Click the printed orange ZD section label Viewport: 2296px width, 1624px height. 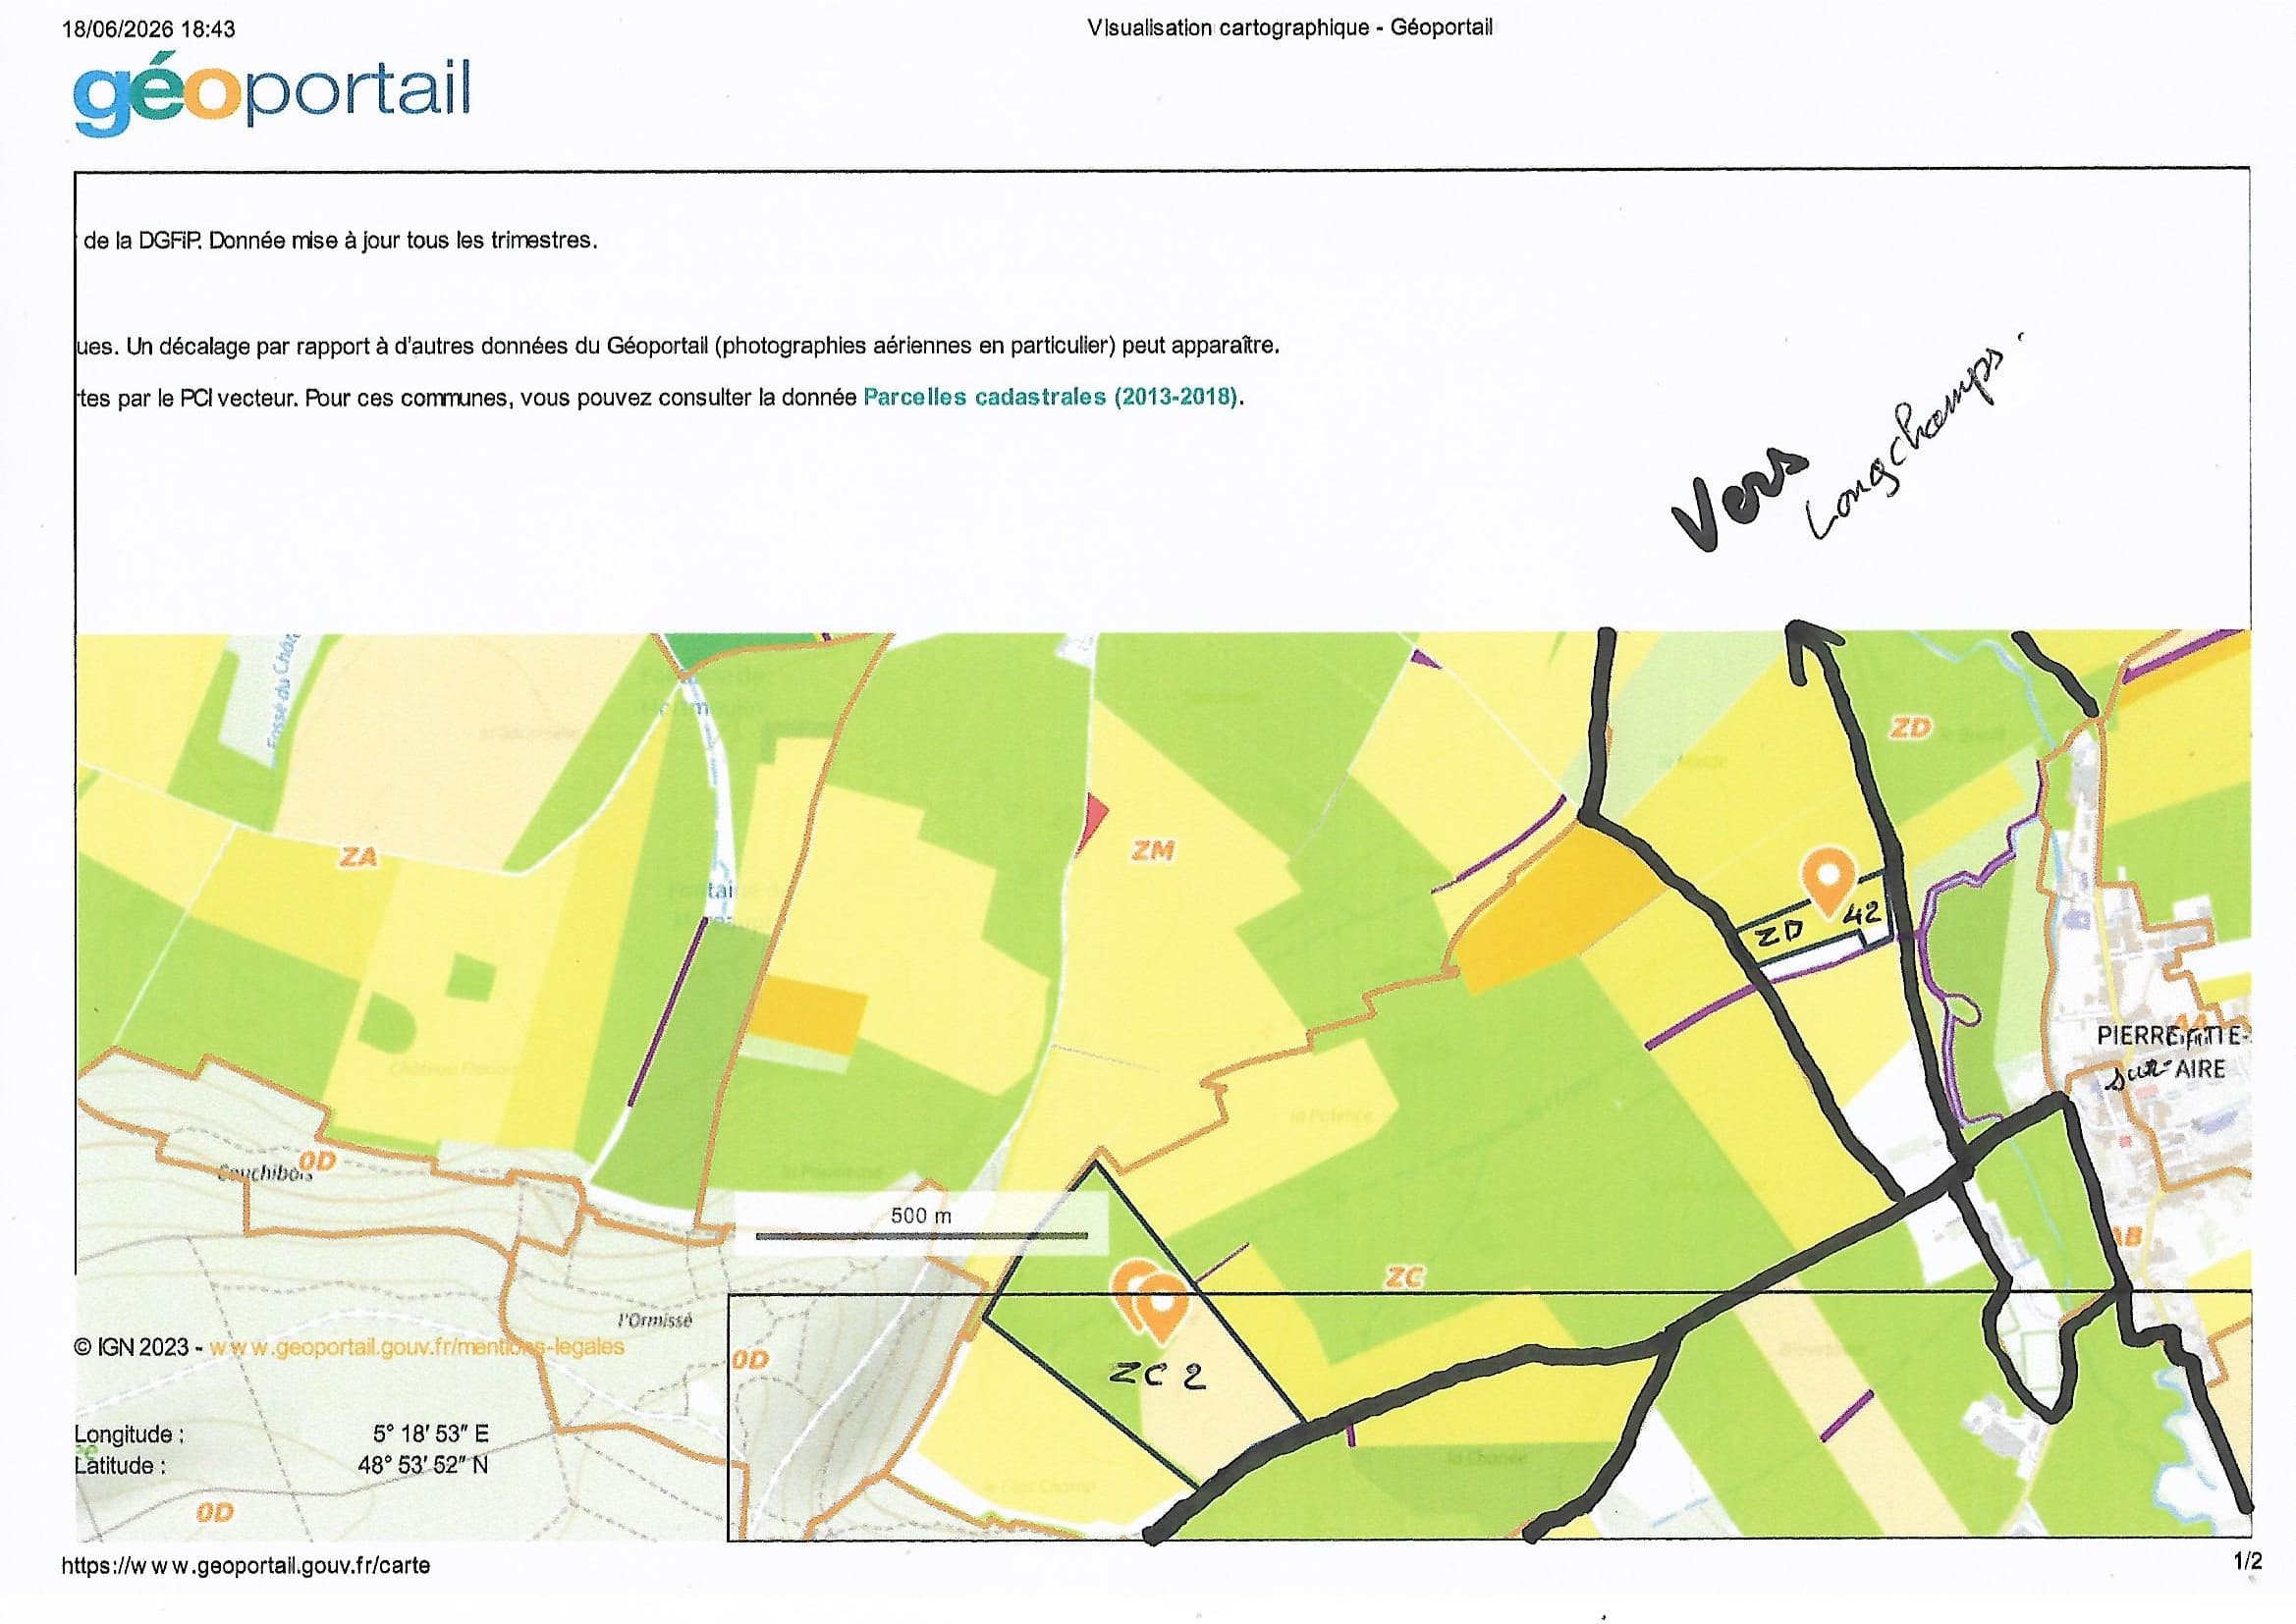point(1910,728)
